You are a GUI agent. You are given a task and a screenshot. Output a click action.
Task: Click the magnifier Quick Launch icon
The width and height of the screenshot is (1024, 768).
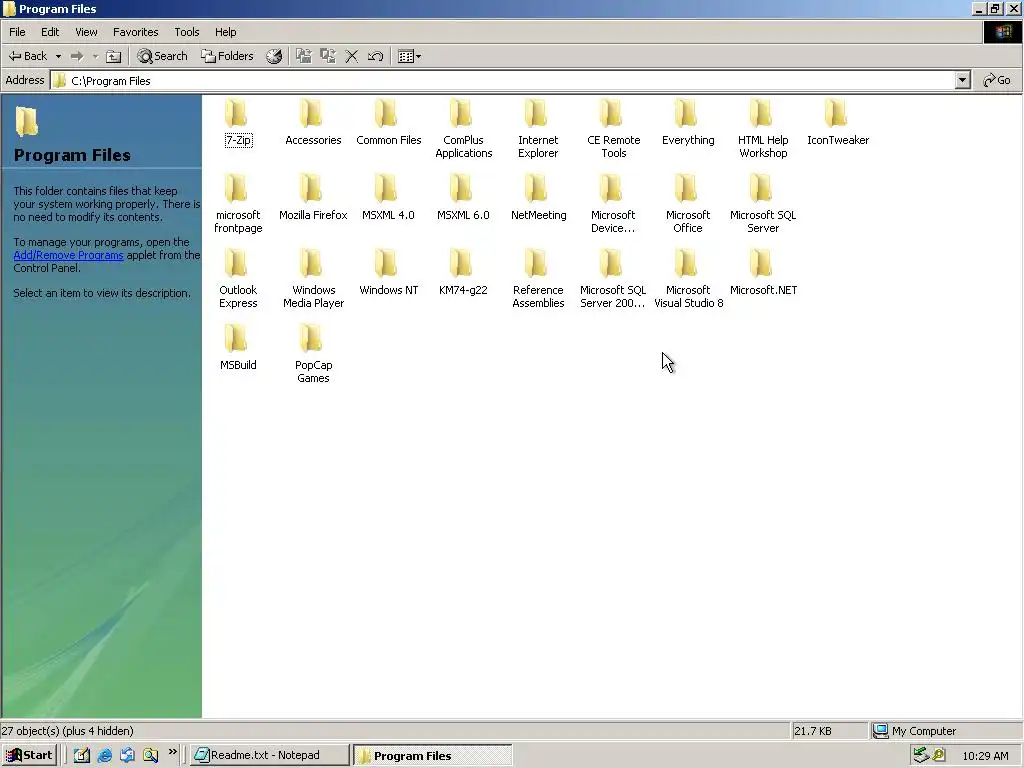151,755
